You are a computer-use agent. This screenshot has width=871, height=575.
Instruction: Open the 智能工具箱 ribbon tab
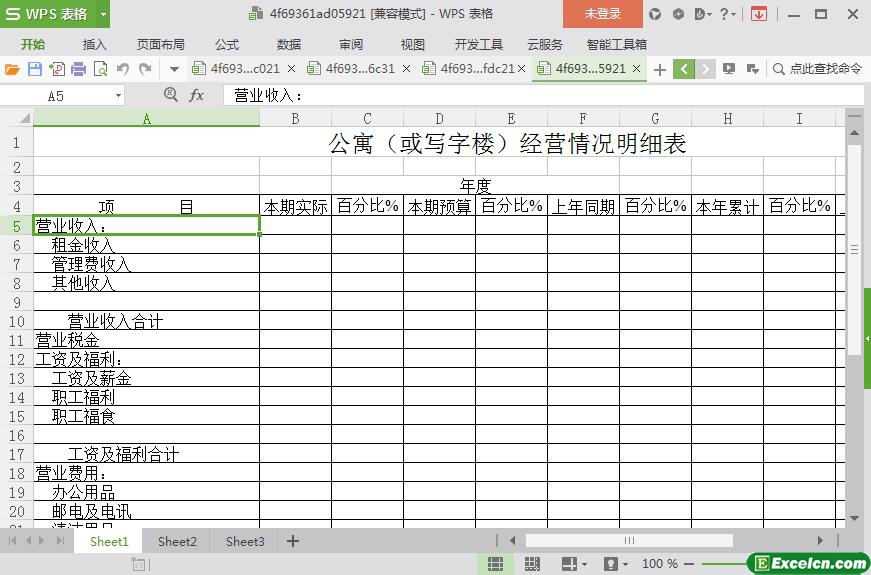617,44
